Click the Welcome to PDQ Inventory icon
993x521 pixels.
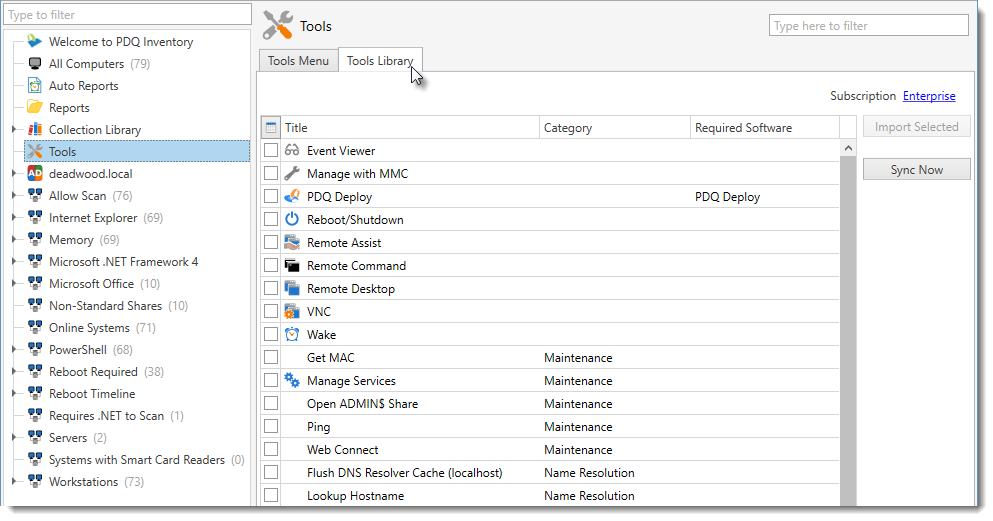pos(35,42)
